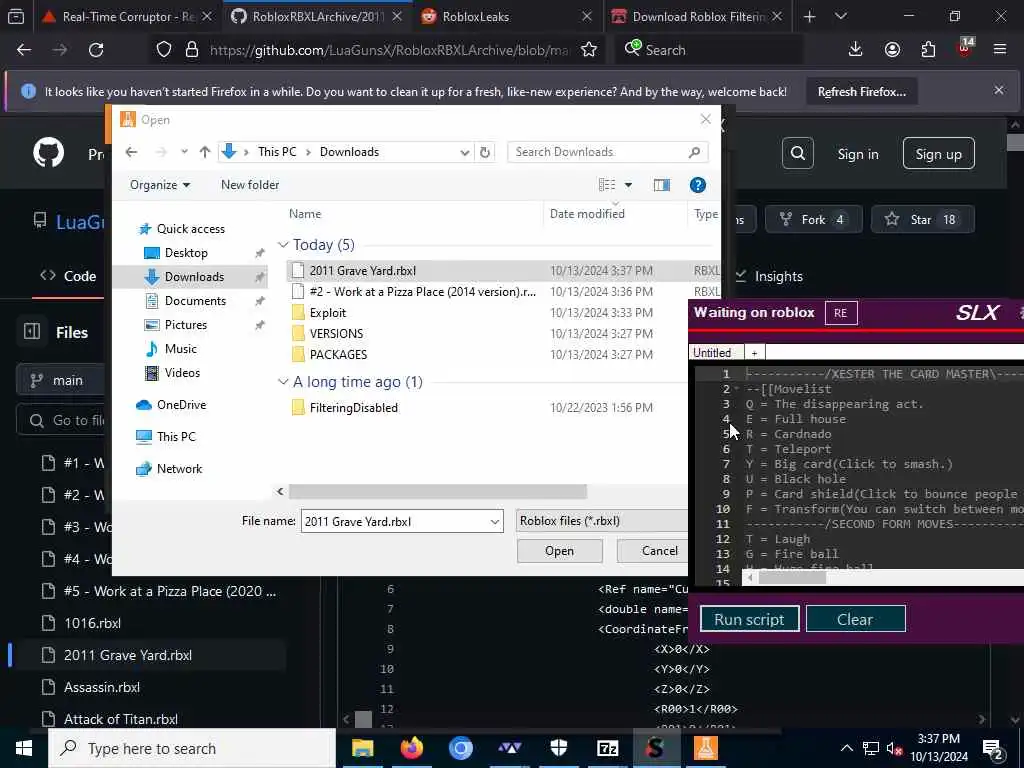Viewport: 1024px width, 768px height.
Task: Open Firefox downloads panel
Action: (x=855, y=50)
